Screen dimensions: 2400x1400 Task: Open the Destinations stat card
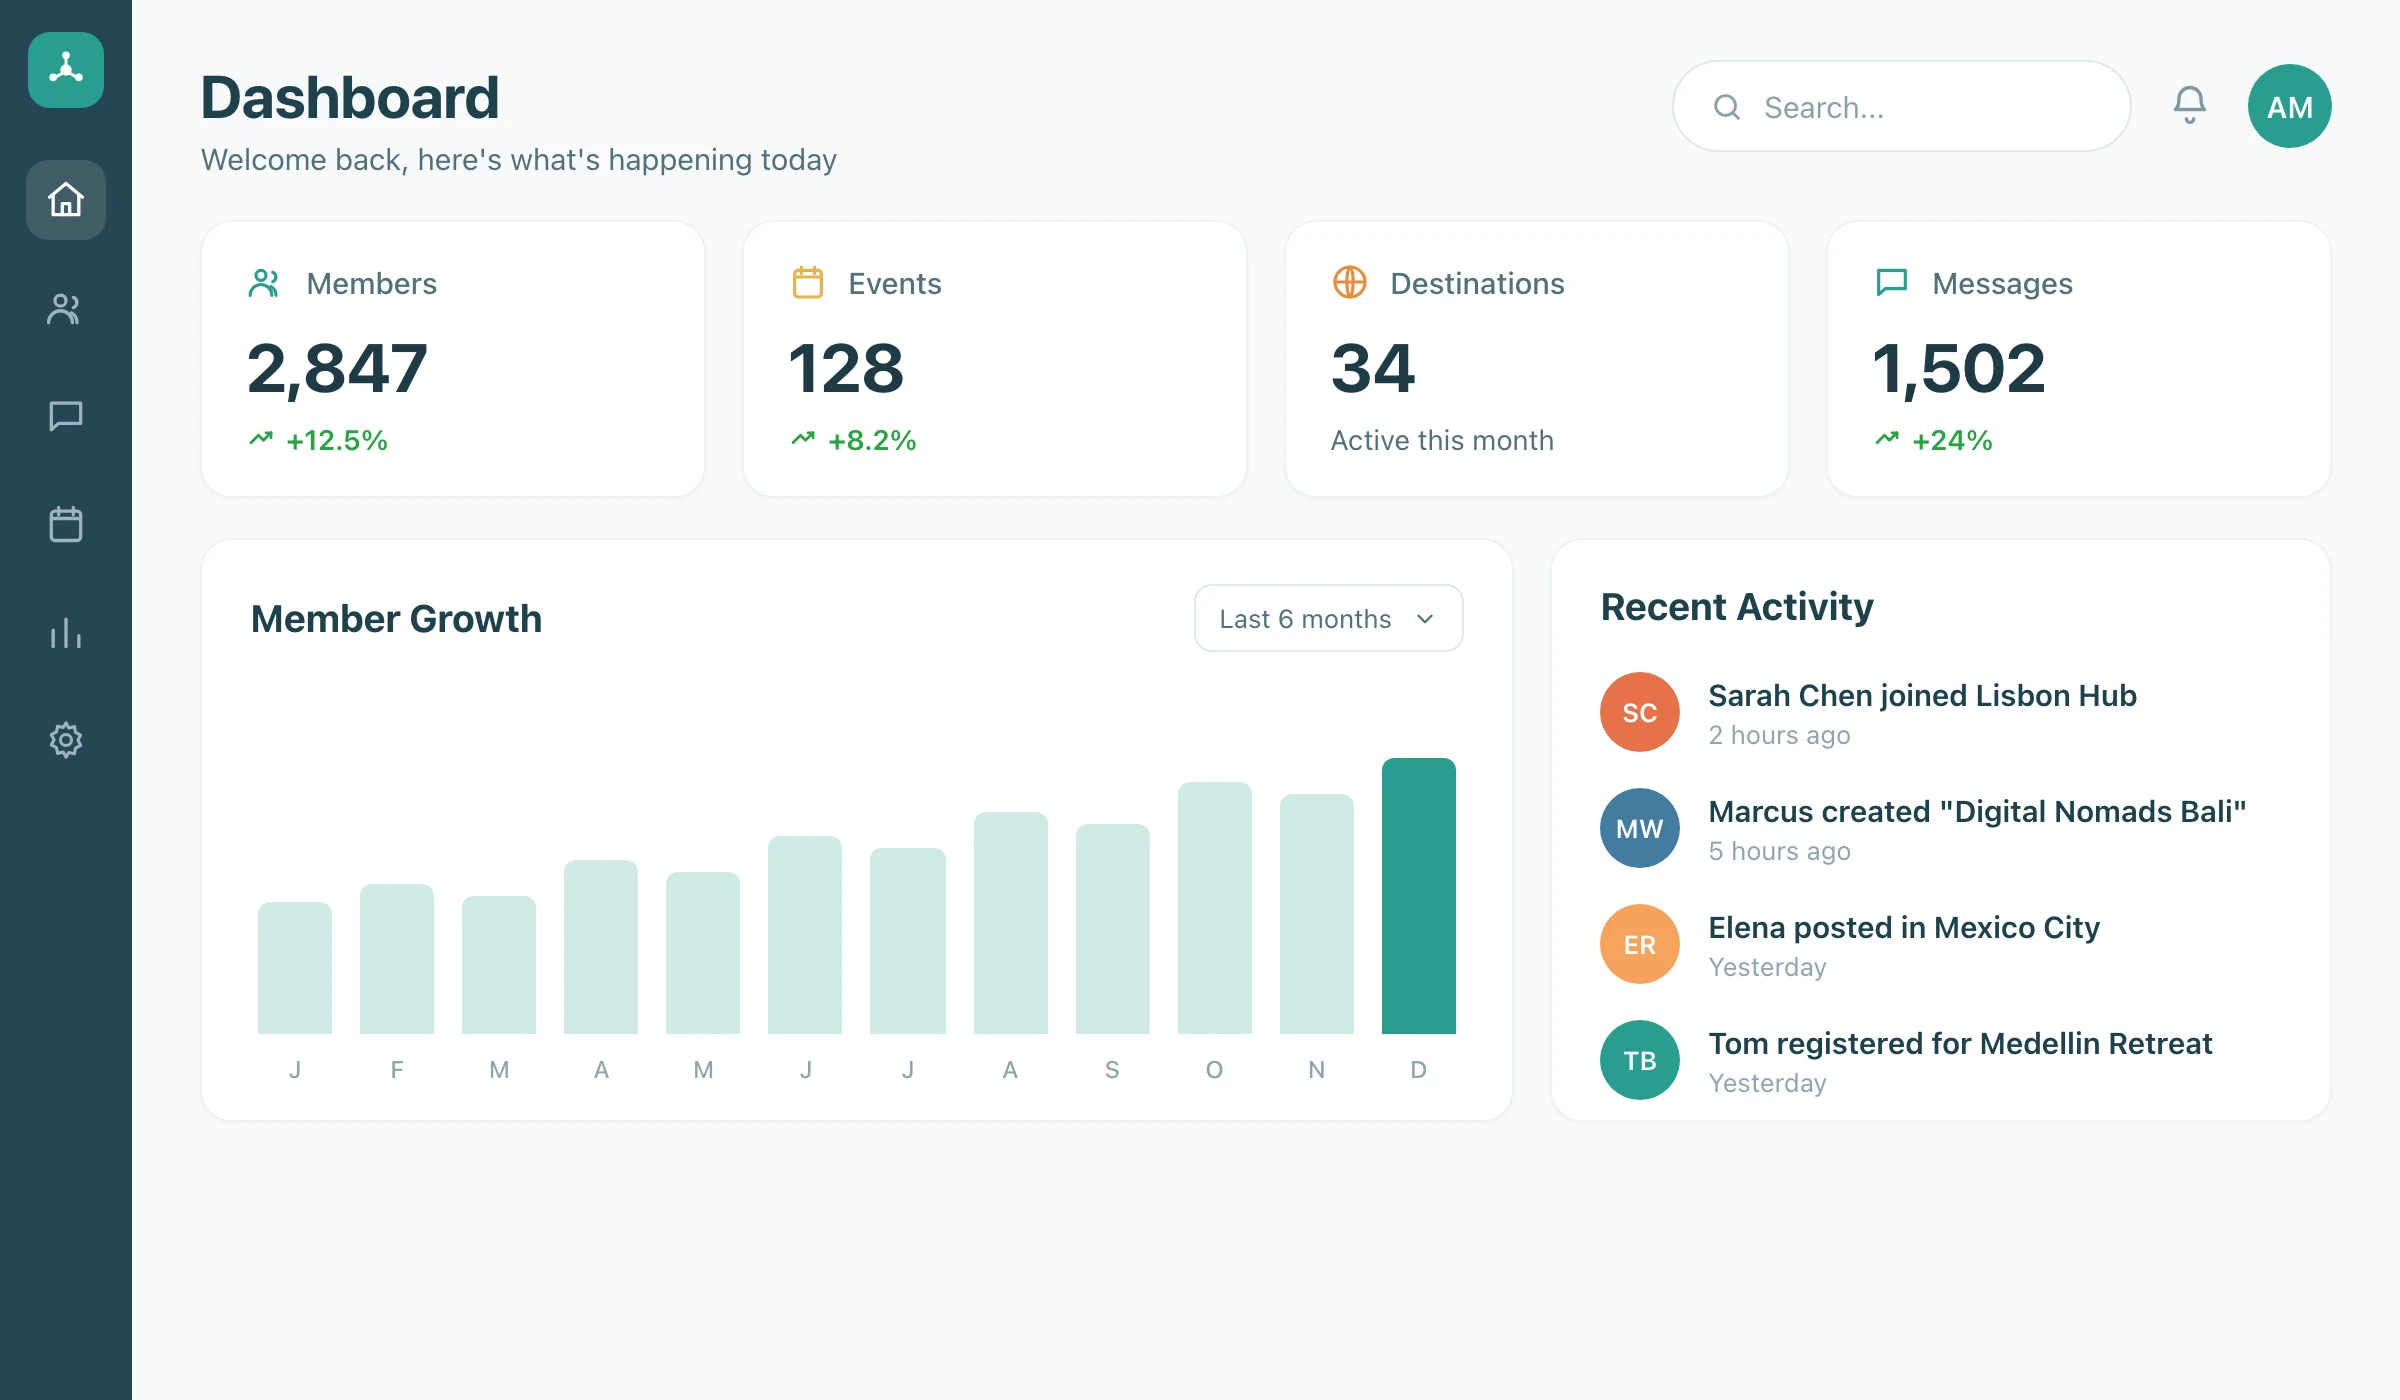point(1537,359)
